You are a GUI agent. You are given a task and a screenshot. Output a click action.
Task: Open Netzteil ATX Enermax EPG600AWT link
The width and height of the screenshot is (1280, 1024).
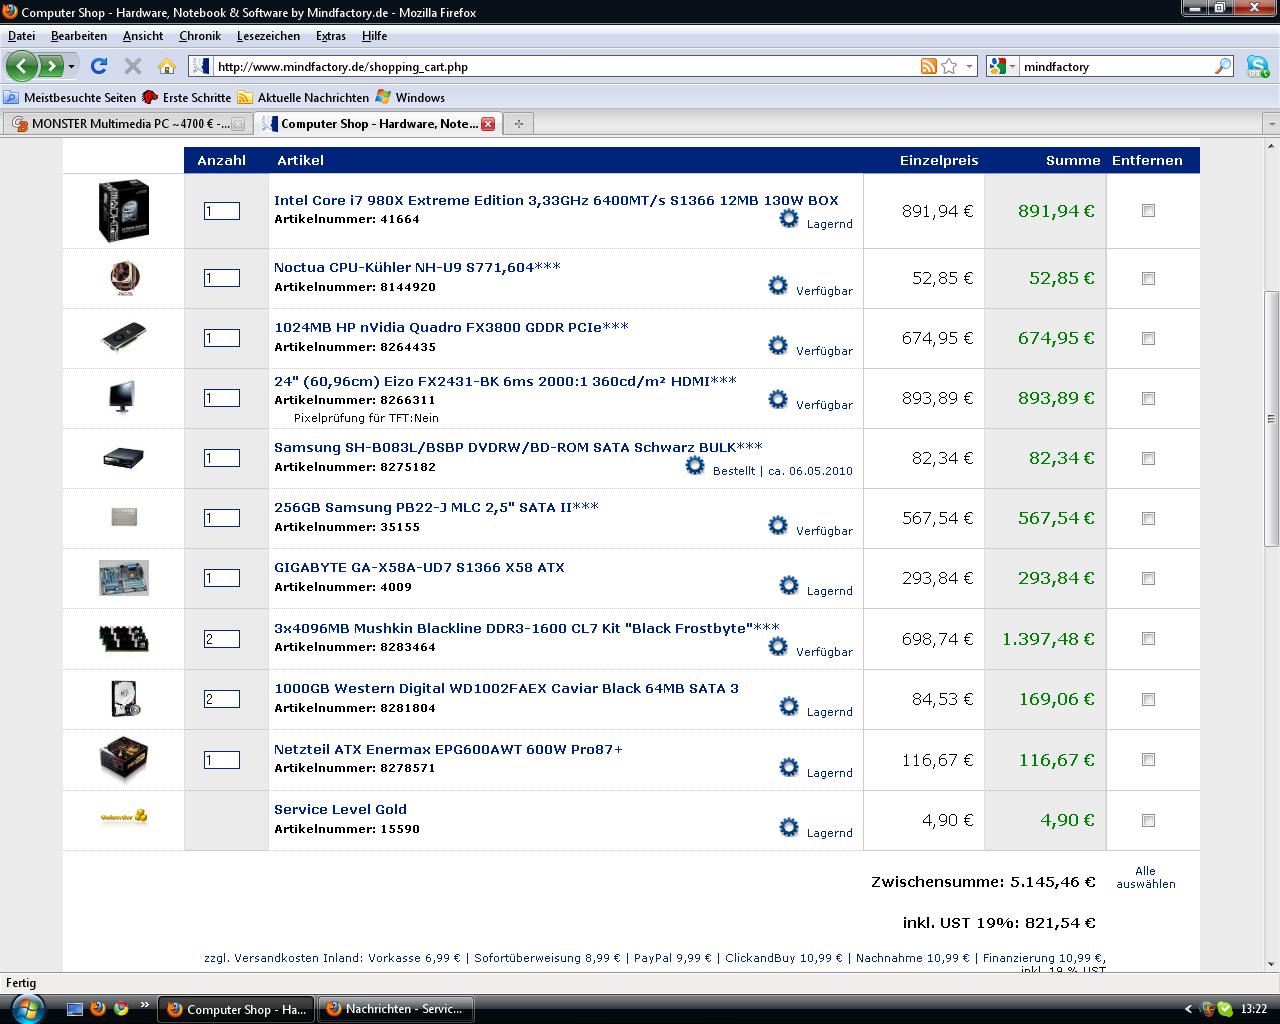448,749
